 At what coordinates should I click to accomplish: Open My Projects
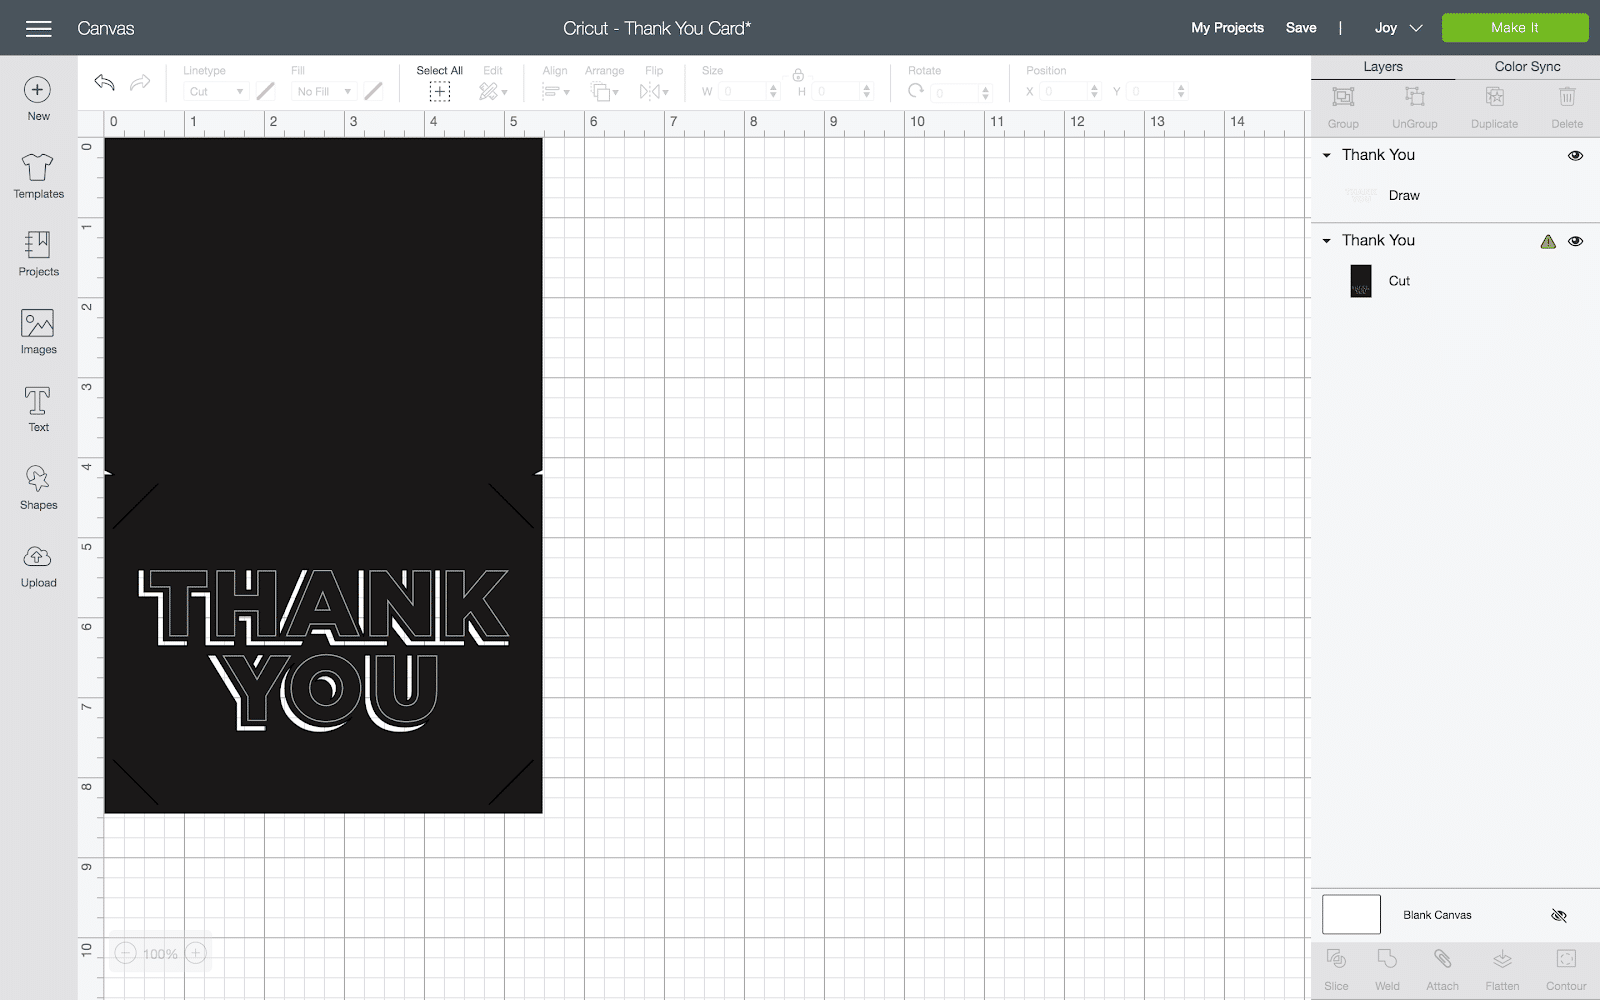(x=1227, y=28)
